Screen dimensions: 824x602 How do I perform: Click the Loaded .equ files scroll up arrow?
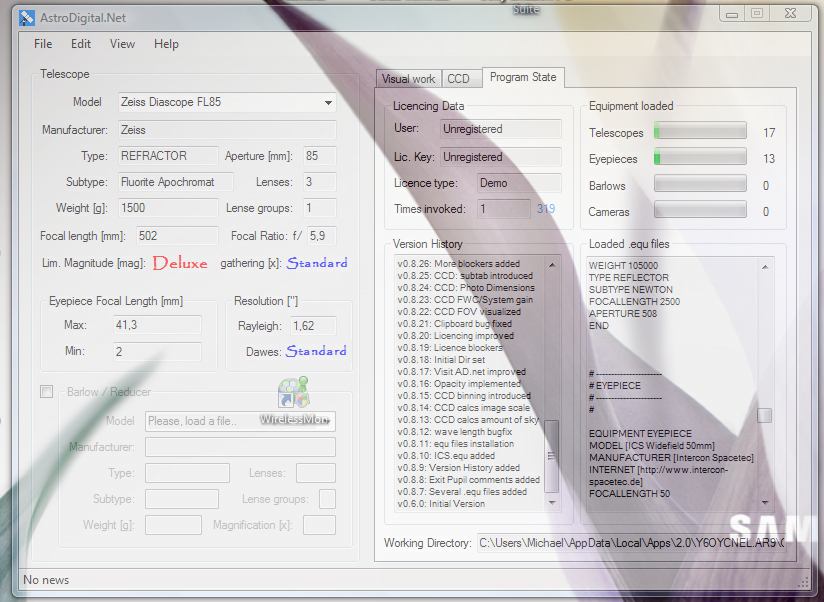(765, 267)
